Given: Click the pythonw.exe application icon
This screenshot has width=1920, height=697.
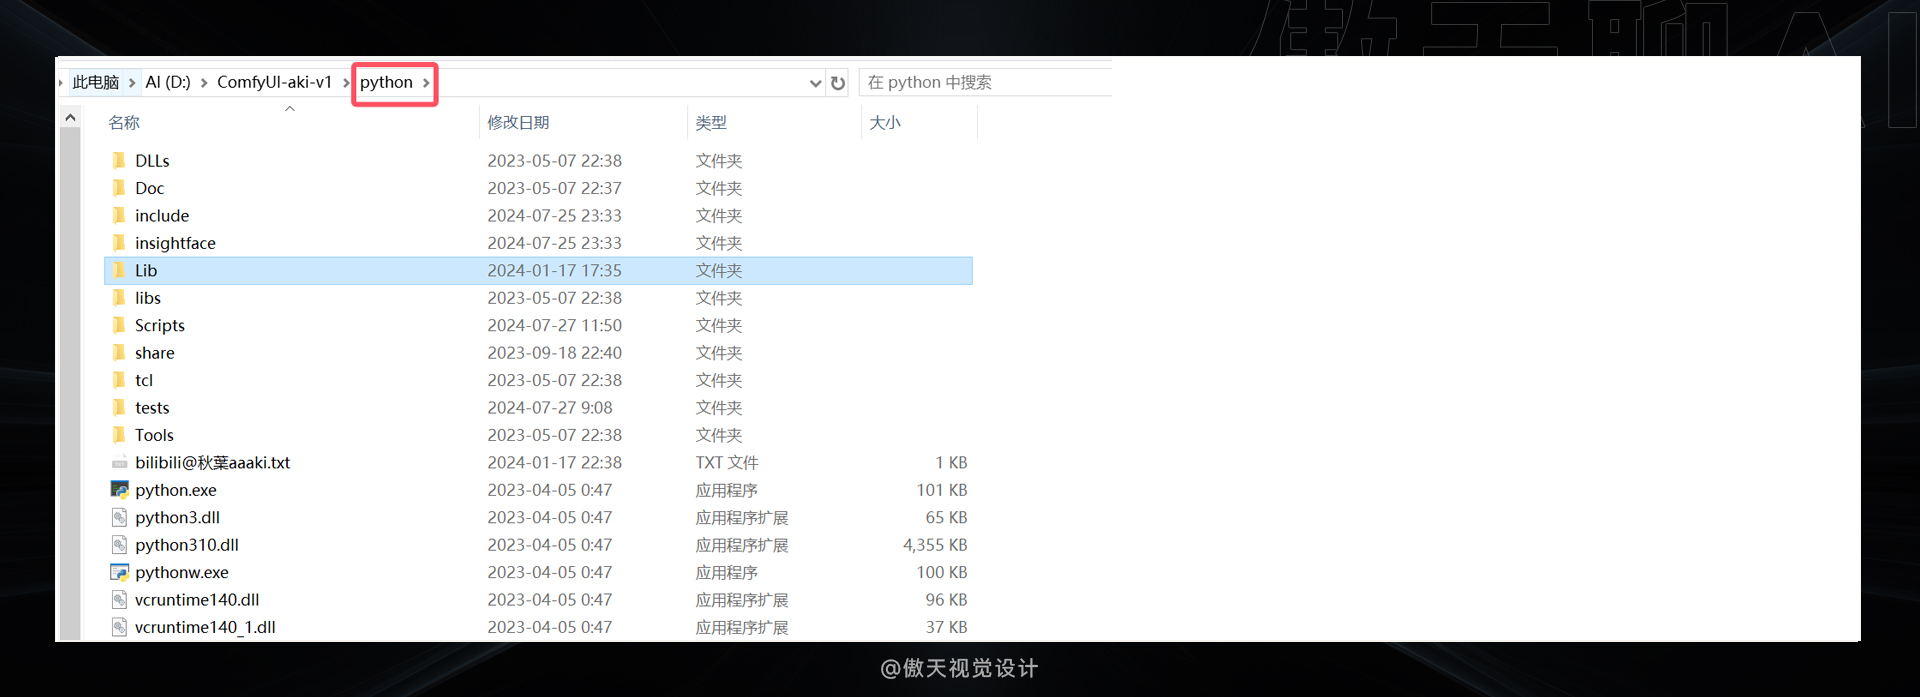Looking at the screenshot, I should [119, 573].
